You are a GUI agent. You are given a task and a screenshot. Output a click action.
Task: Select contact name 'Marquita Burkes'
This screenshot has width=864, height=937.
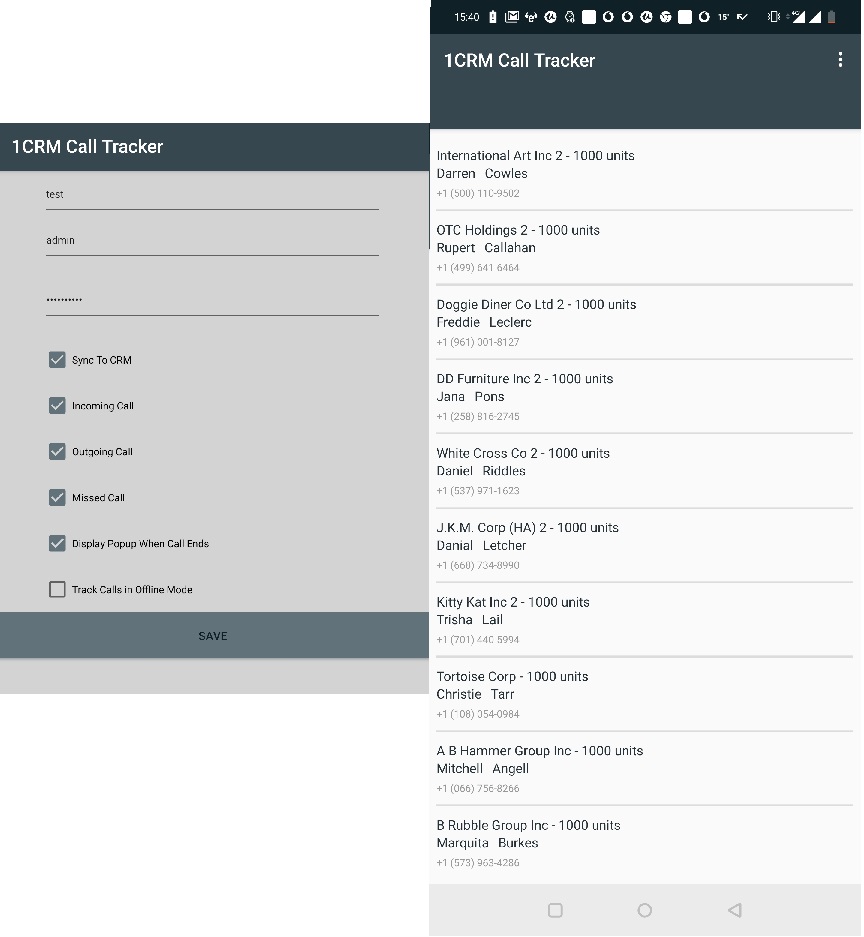[487, 843]
